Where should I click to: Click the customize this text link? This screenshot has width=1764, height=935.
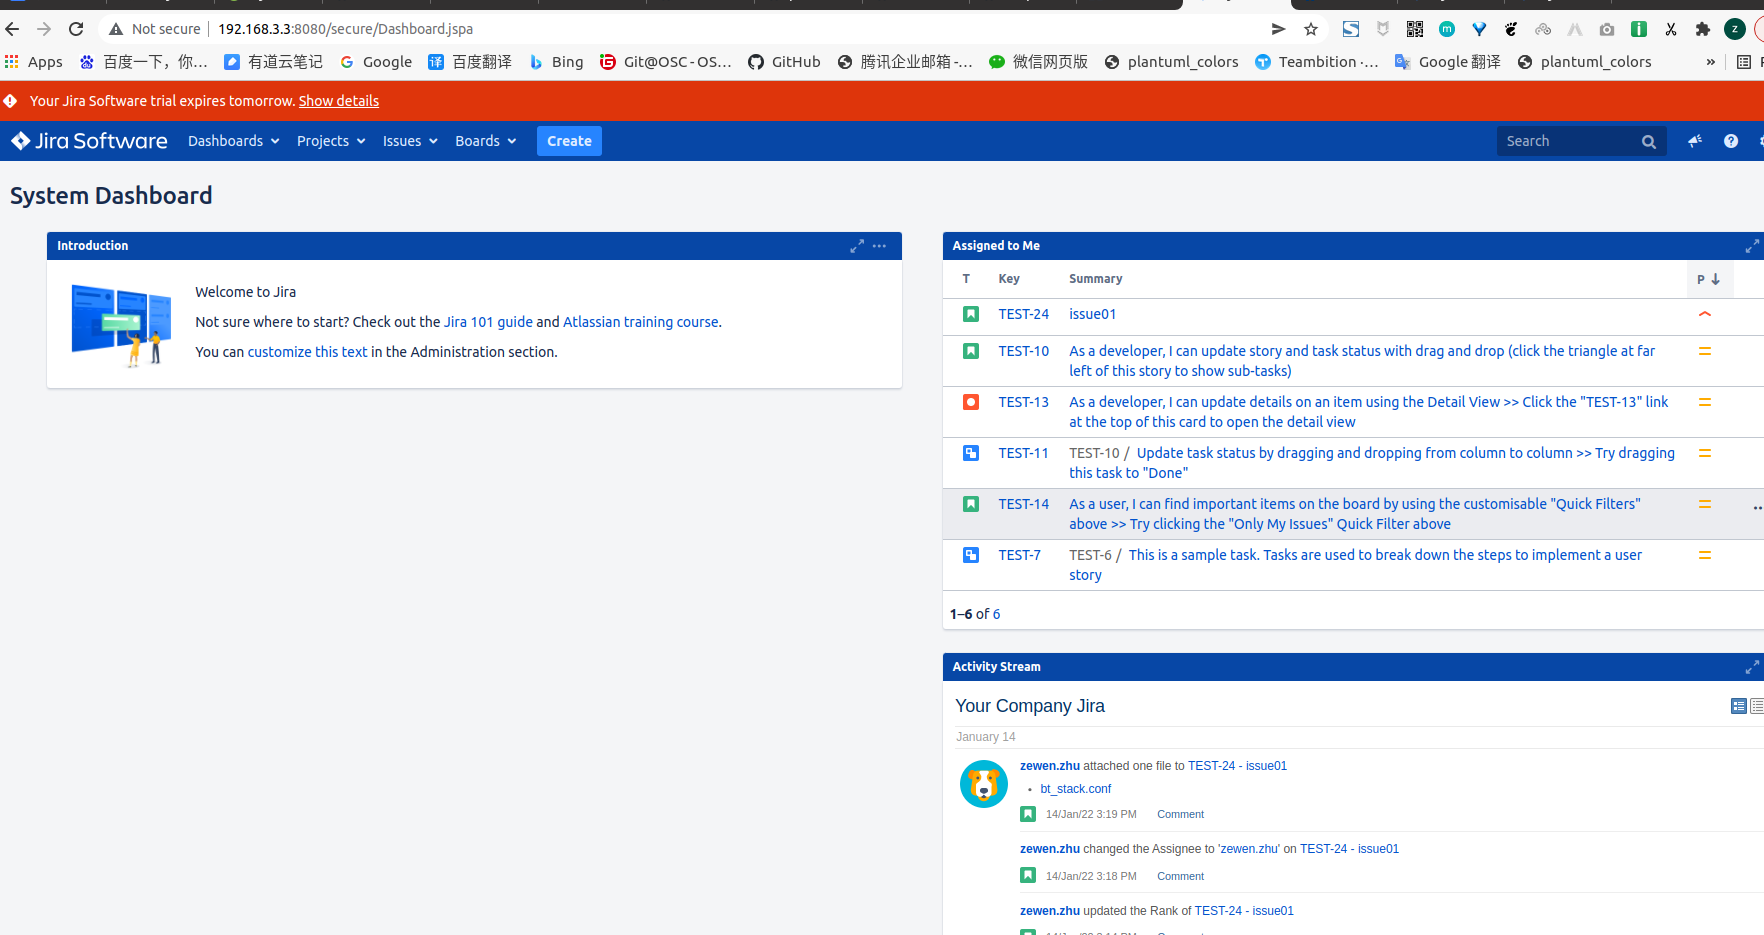(x=308, y=352)
